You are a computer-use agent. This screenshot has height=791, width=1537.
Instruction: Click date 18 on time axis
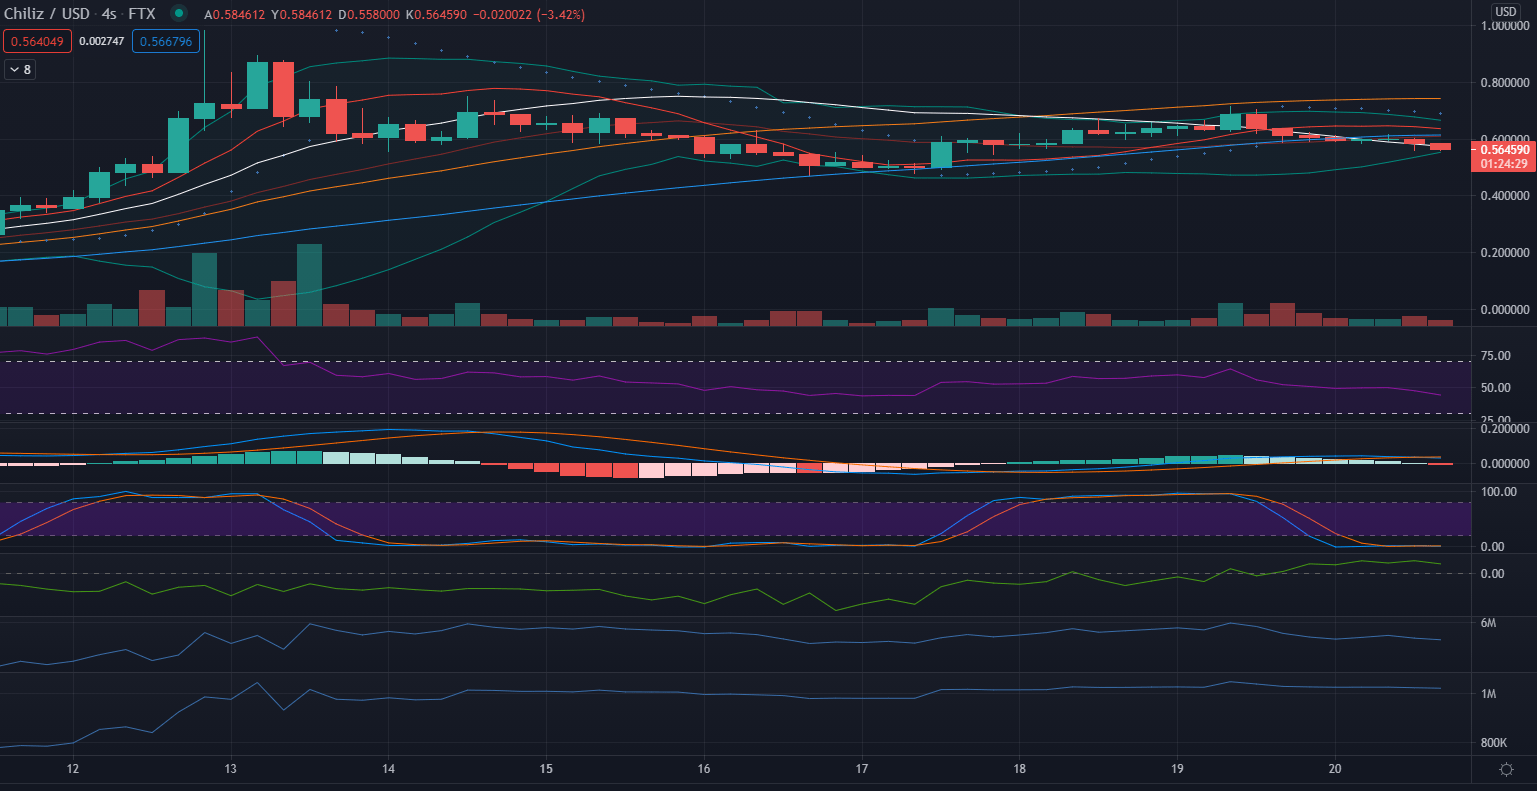1018,769
